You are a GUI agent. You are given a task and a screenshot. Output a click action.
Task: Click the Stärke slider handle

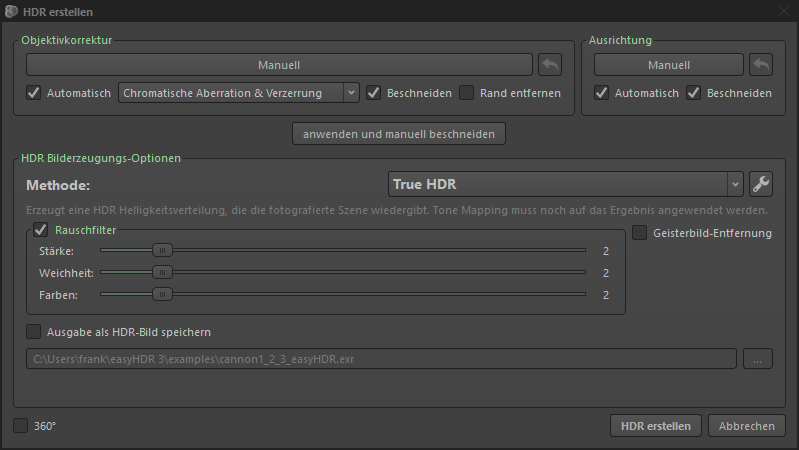tap(162, 251)
